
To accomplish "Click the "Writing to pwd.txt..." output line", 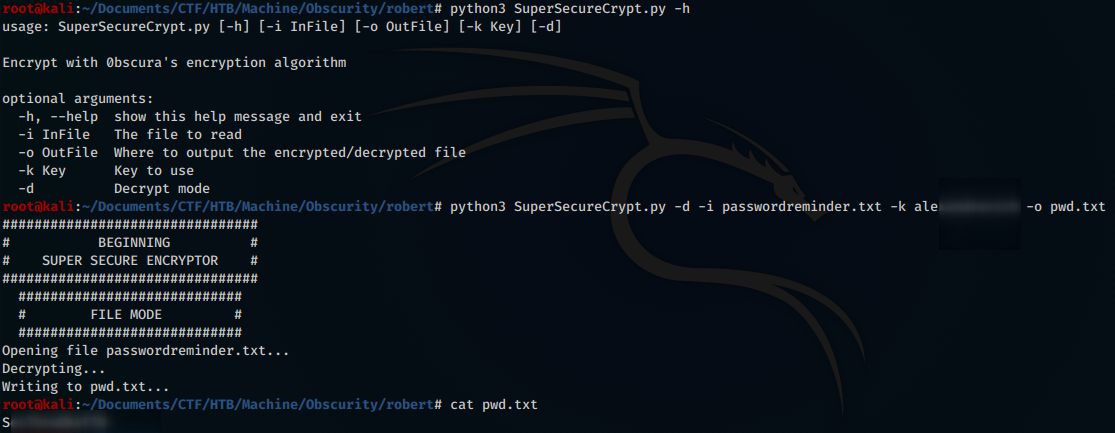I will pyautogui.click(x=86, y=387).
